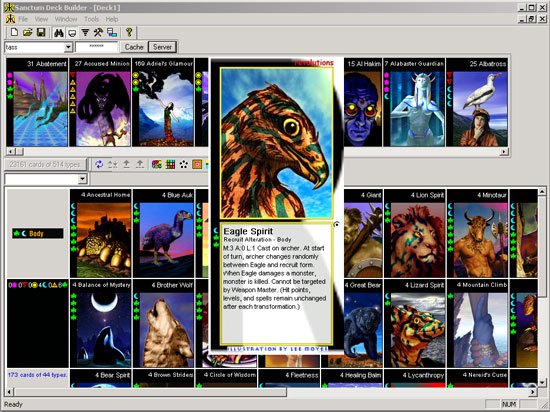This screenshot has width=550, height=412.
Task: Click the 23161 cards of 514 types button
Action: coord(45,164)
